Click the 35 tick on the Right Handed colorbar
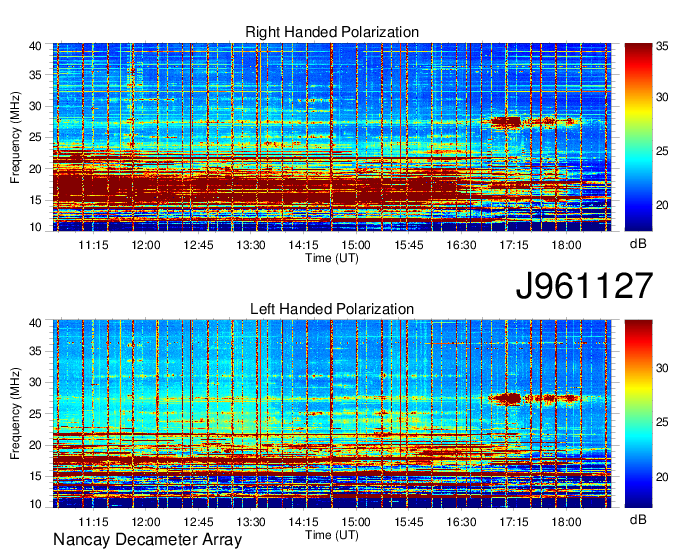 point(662,46)
